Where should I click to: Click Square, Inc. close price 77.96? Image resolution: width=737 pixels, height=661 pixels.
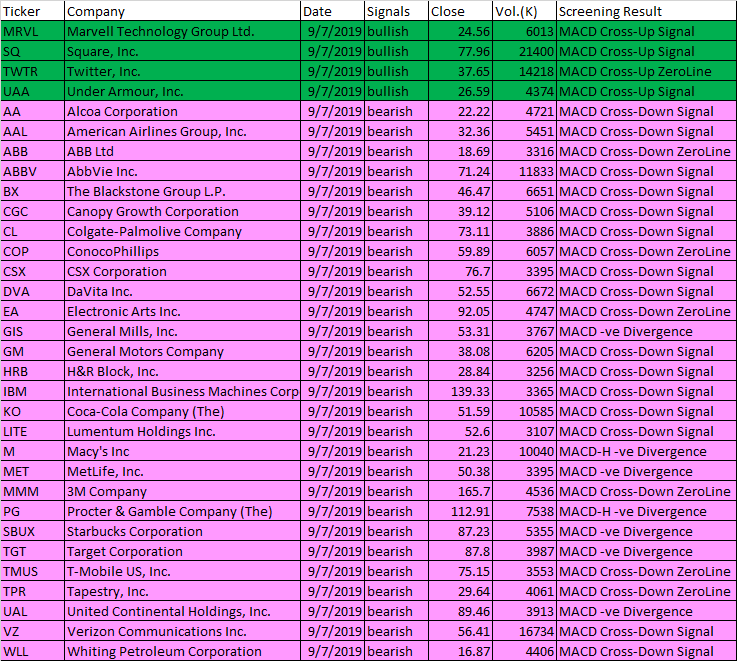point(460,51)
